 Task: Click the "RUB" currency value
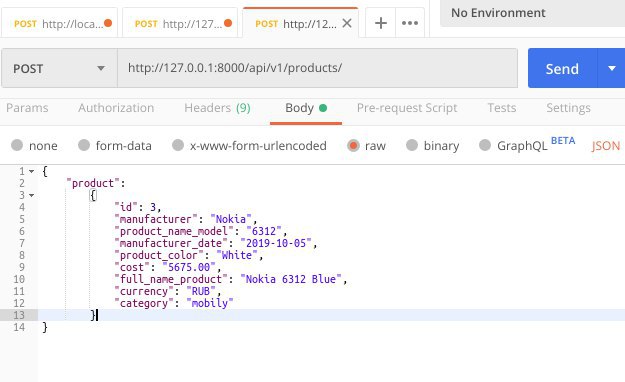[x=201, y=291]
